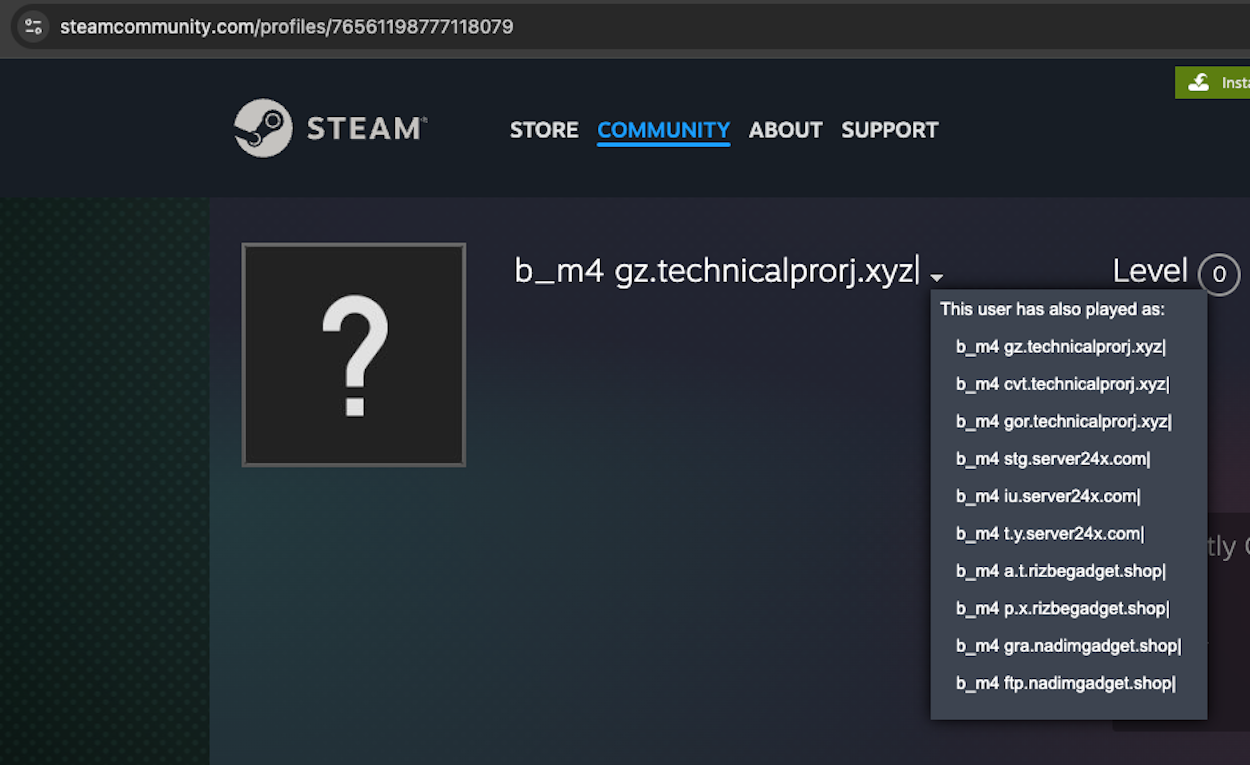The image size is (1250, 765).
Task: Select alias 'b_m4 stg.server24x.com'
Action: click(x=1053, y=458)
